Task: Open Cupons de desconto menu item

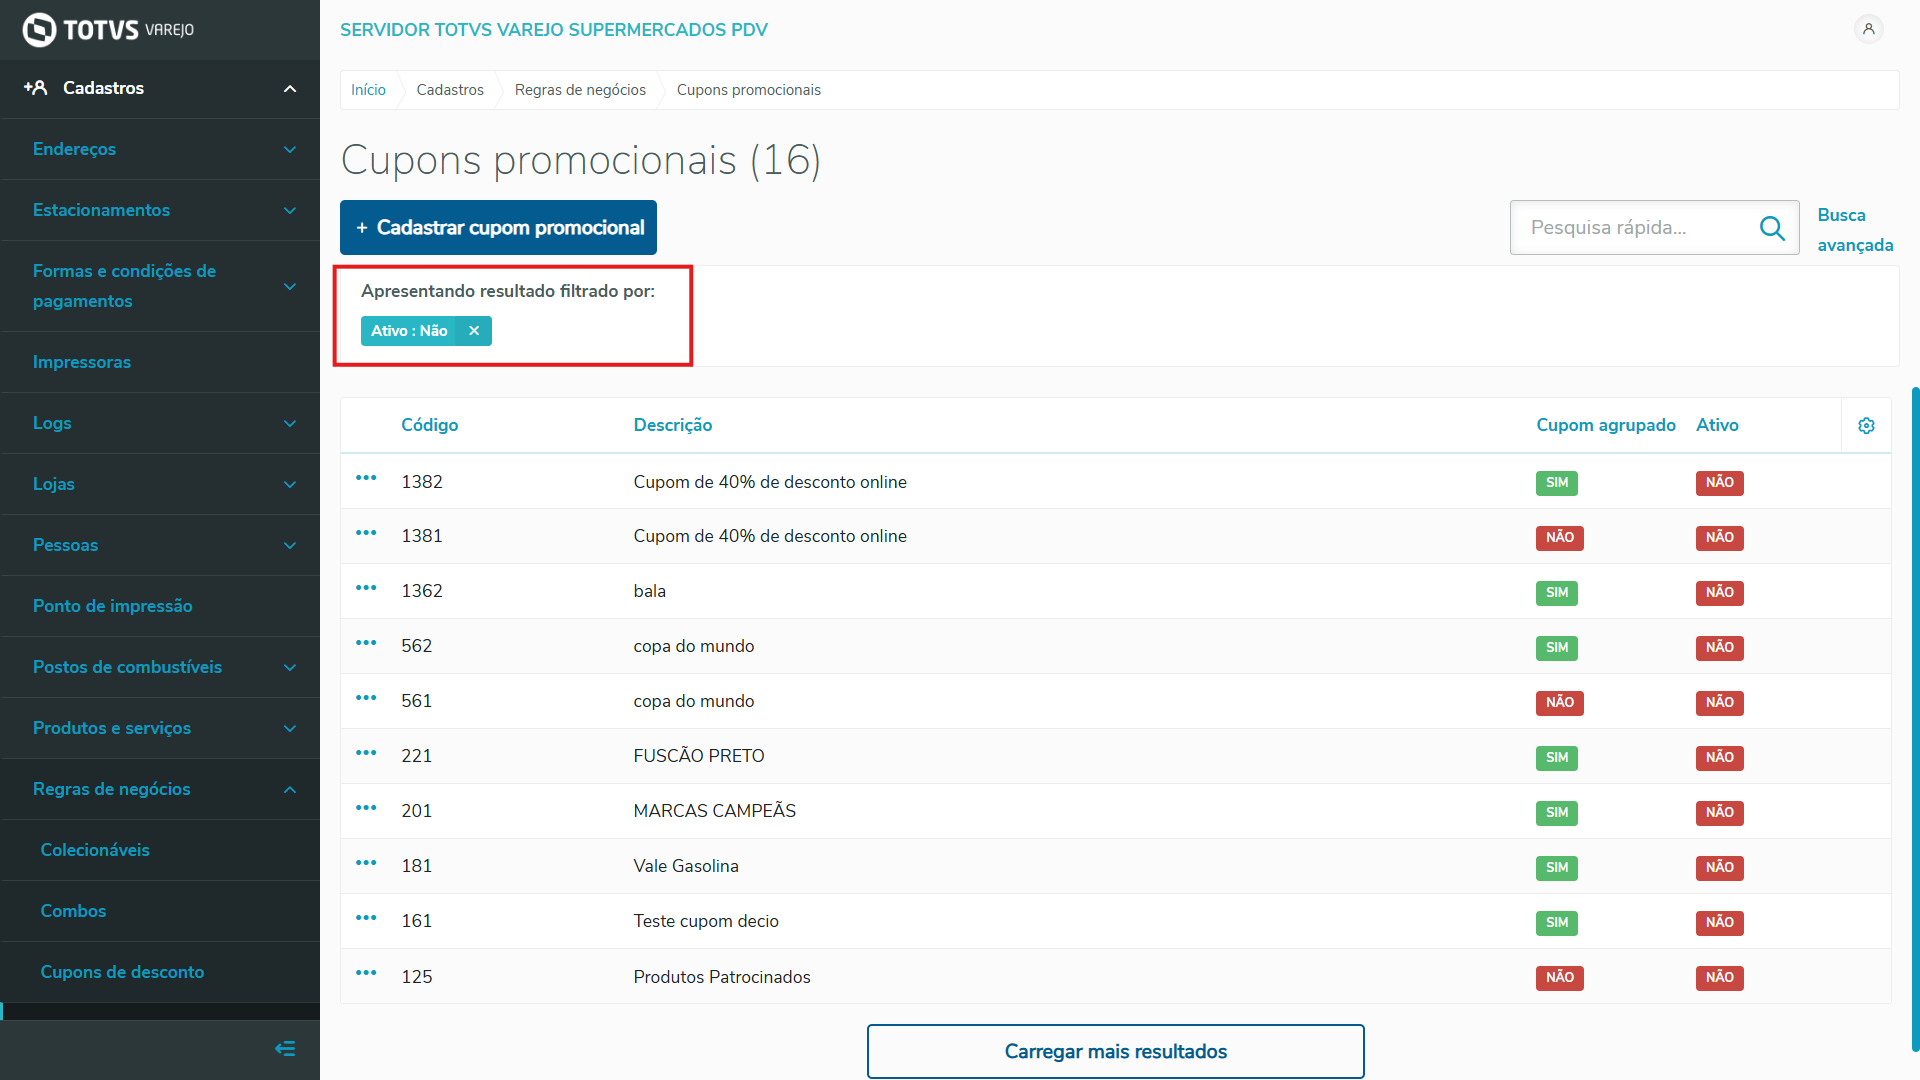Action: 122,972
